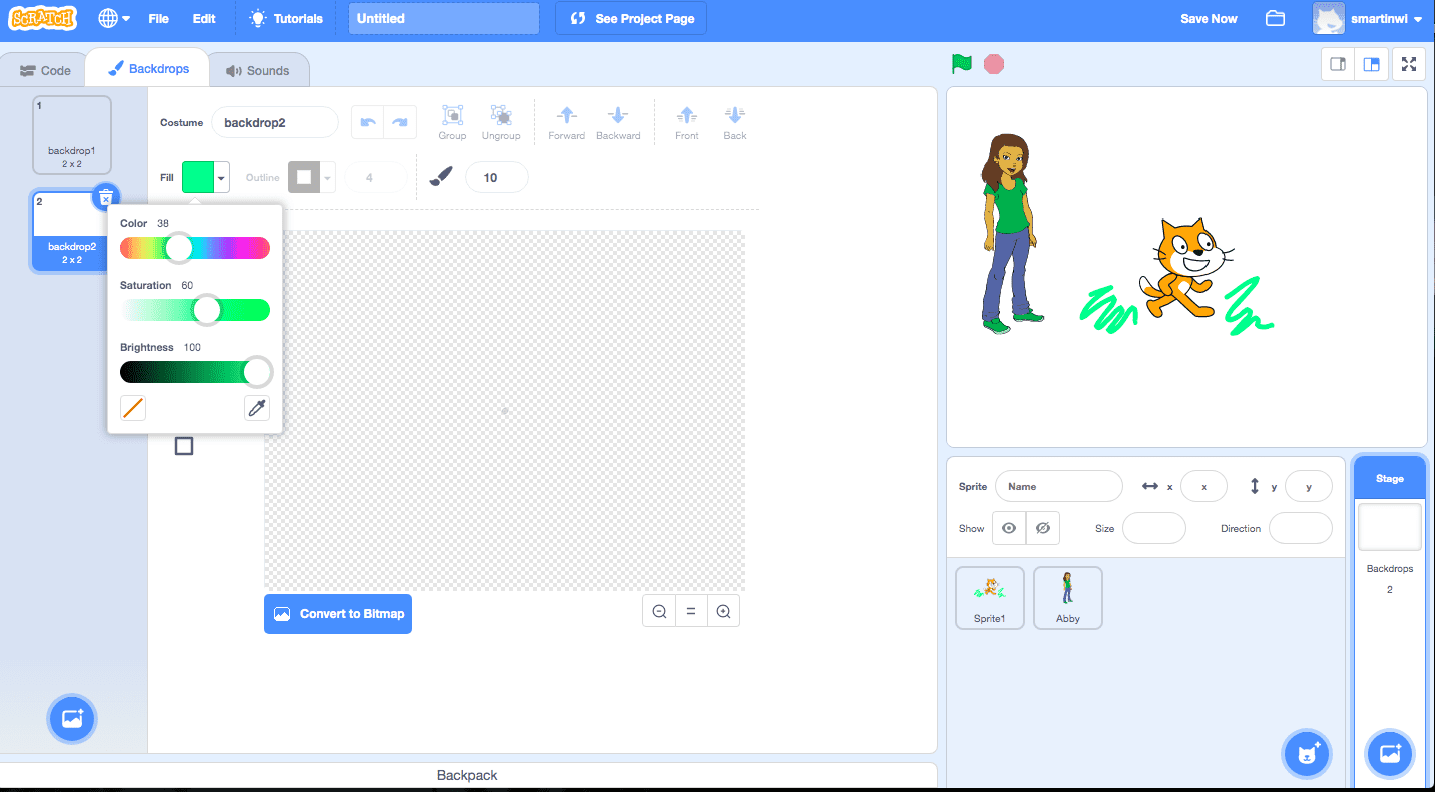Click the show sprite eye toggle
This screenshot has width=1435, height=792.
(1009, 528)
